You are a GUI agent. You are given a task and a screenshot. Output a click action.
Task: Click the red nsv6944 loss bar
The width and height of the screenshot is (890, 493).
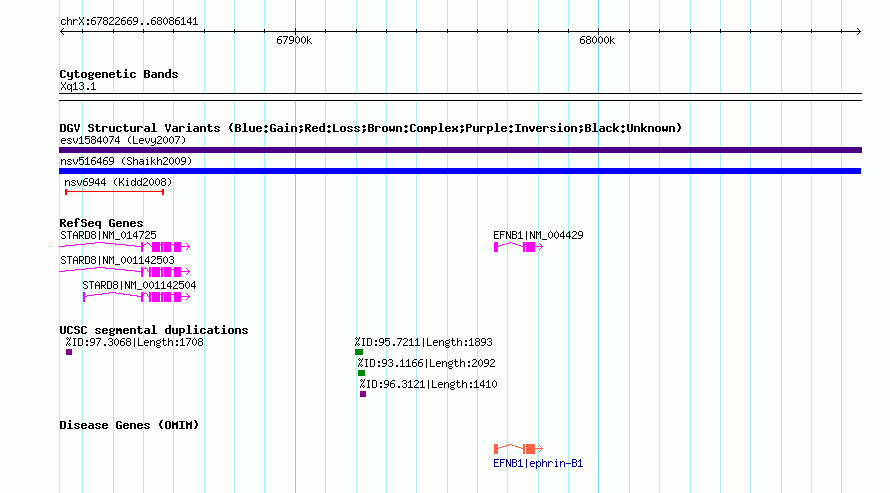tap(115, 192)
